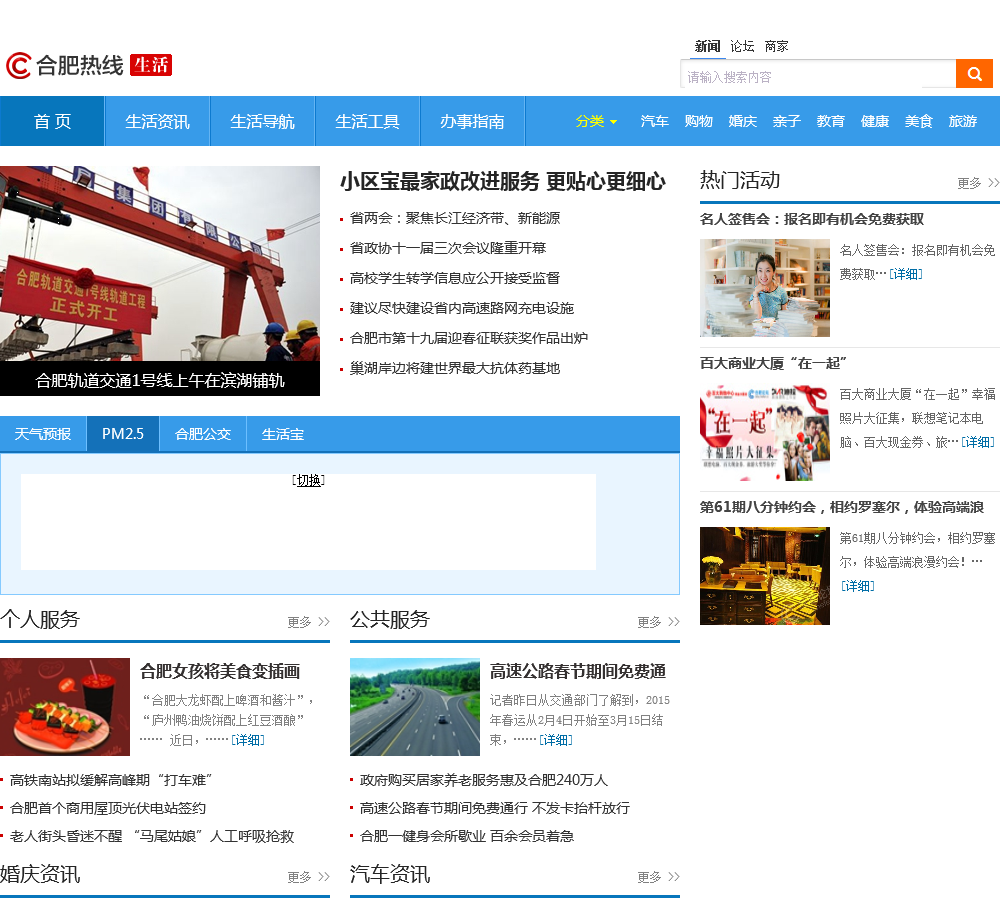Open the 生活资讯 navigation item
Screen dimensions: 1000x909
pyautogui.click(x=158, y=121)
